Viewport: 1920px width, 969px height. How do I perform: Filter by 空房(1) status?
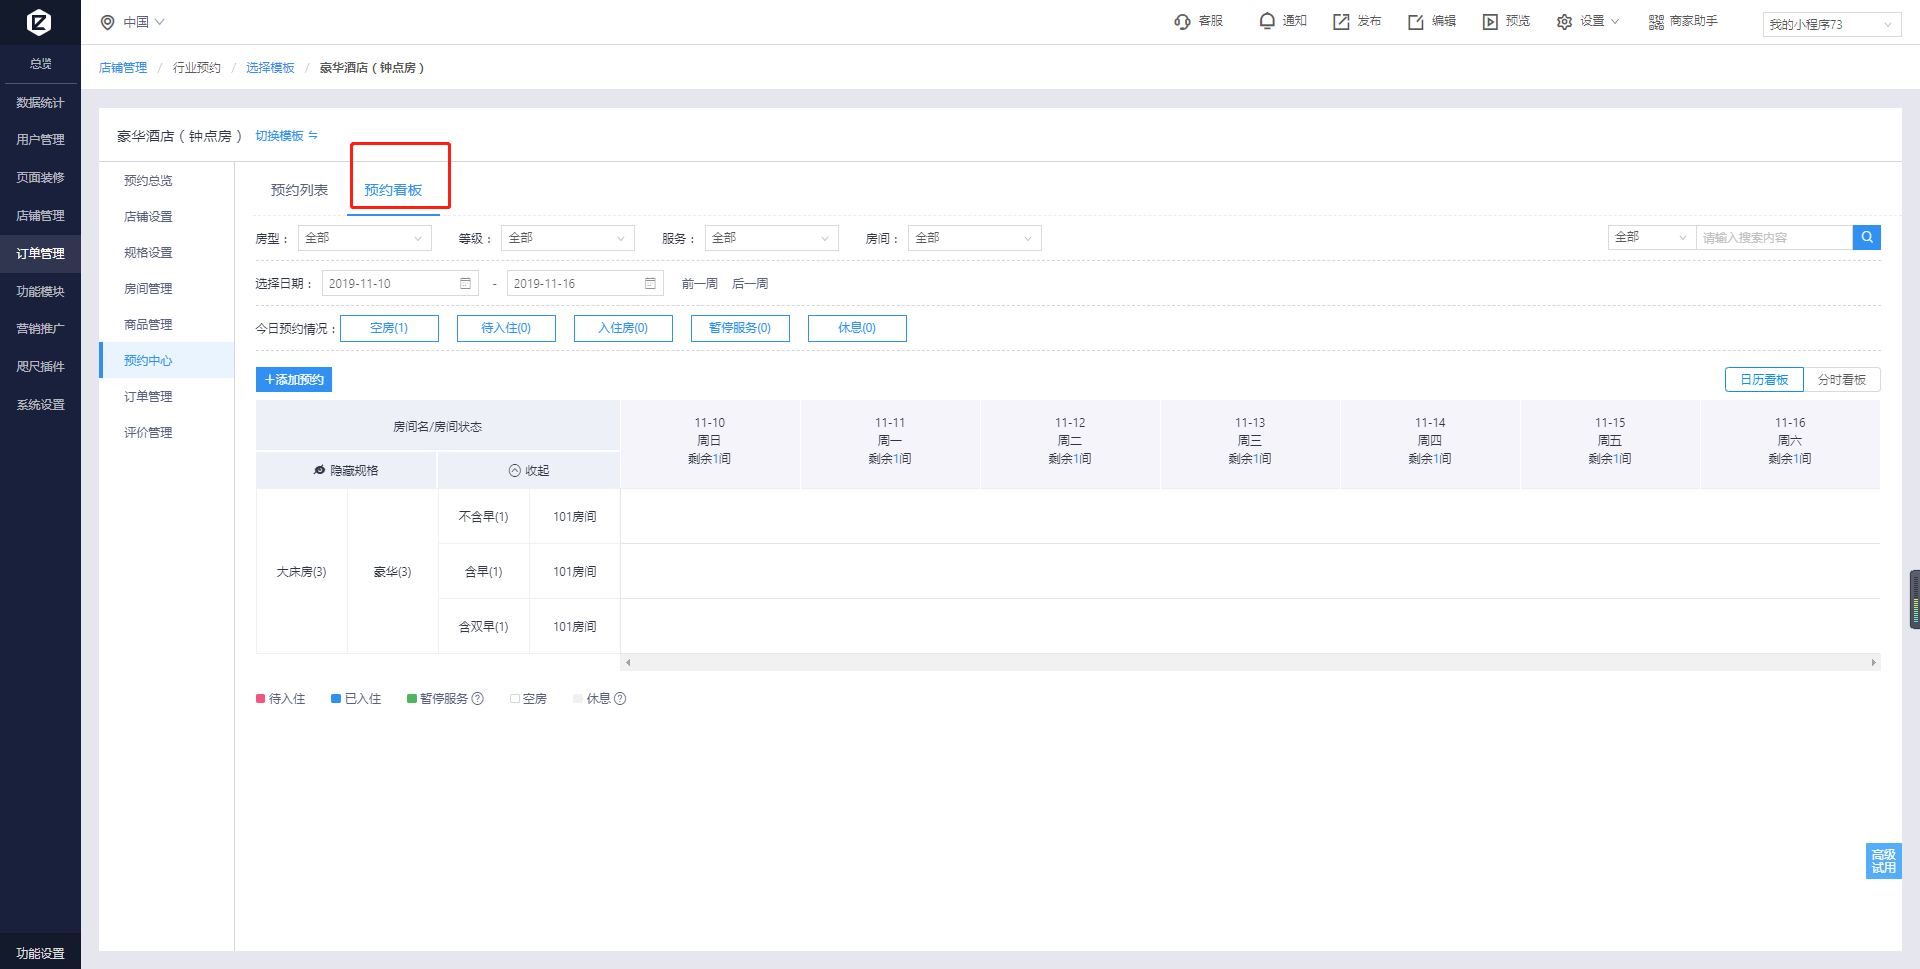point(389,328)
